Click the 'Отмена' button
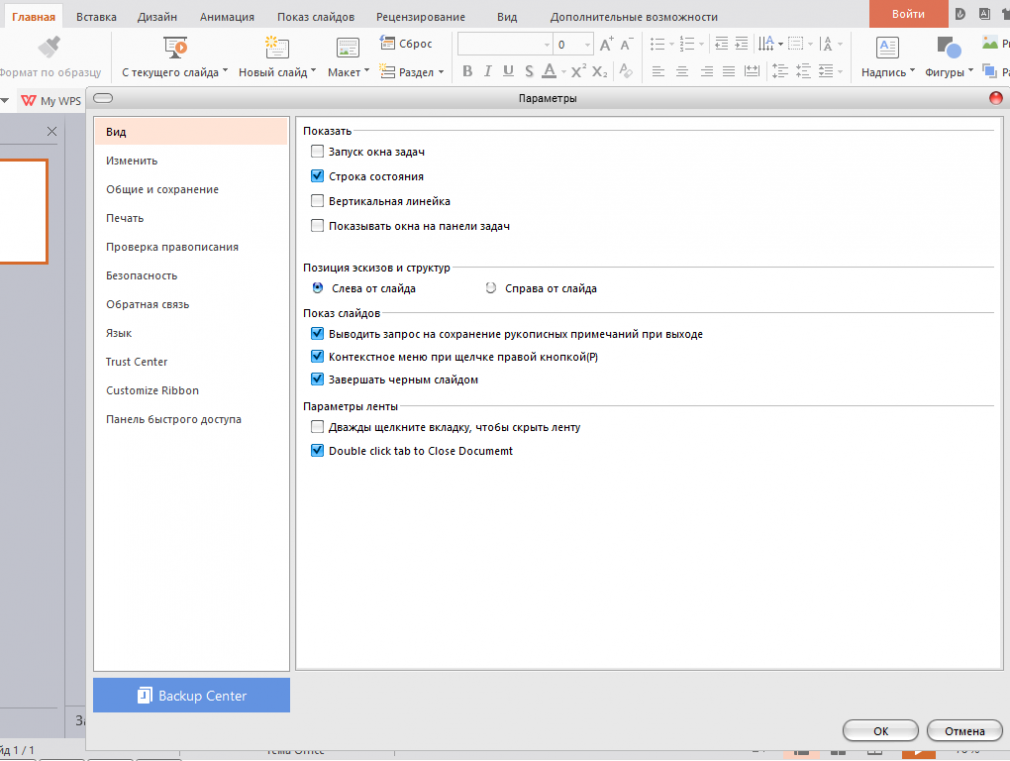The image size is (1010, 761). click(964, 731)
